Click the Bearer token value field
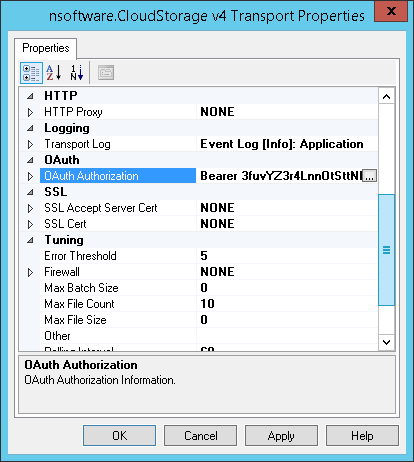The height and width of the screenshot is (462, 414). tap(280, 176)
